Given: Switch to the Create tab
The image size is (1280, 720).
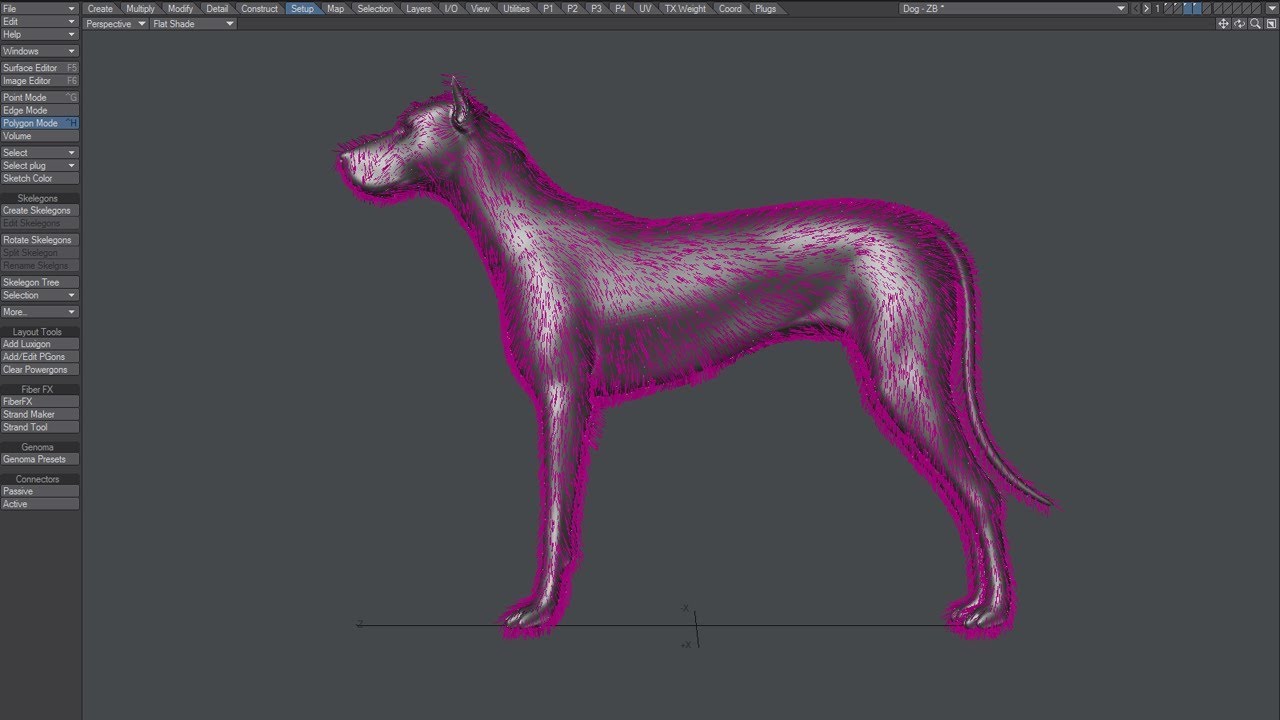Looking at the screenshot, I should click(x=100, y=8).
